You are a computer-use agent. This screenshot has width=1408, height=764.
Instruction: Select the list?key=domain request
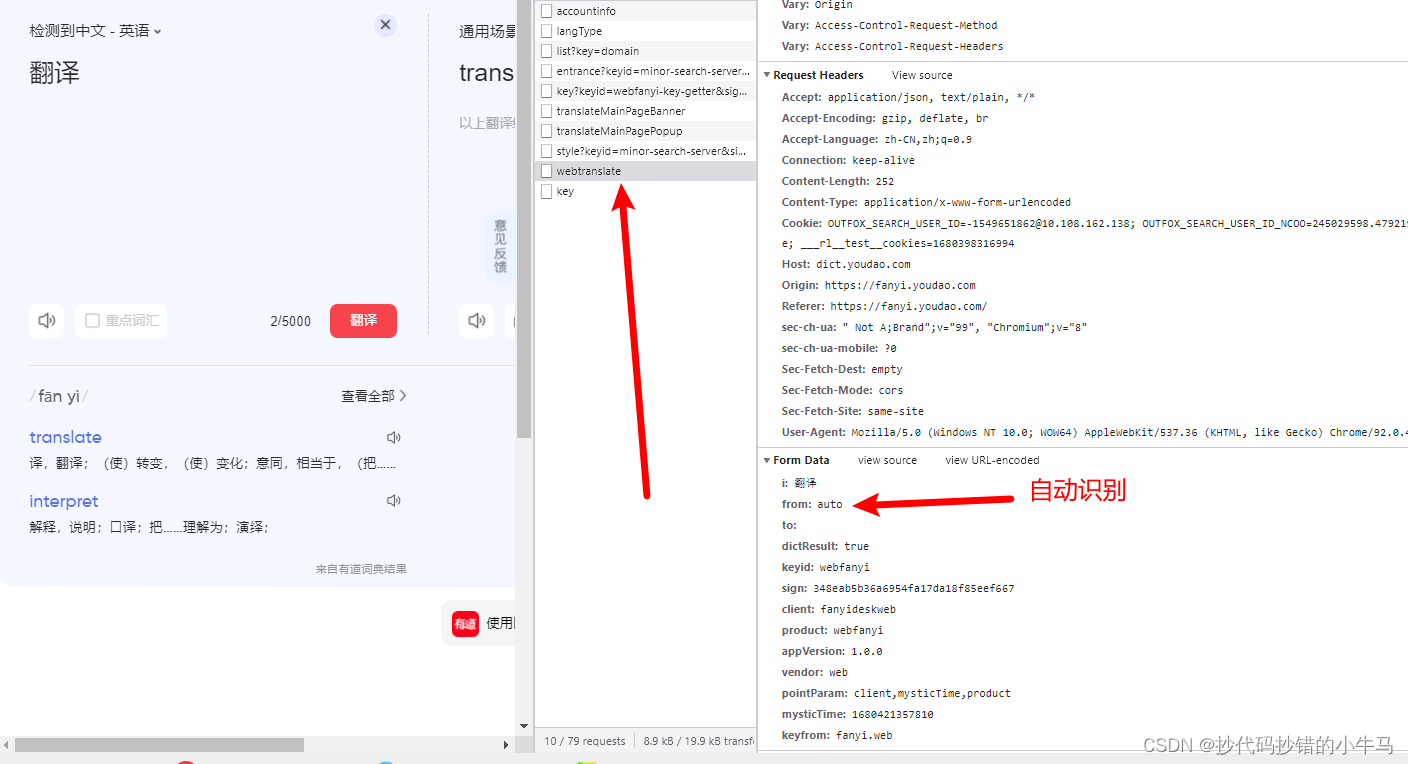coord(646,51)
